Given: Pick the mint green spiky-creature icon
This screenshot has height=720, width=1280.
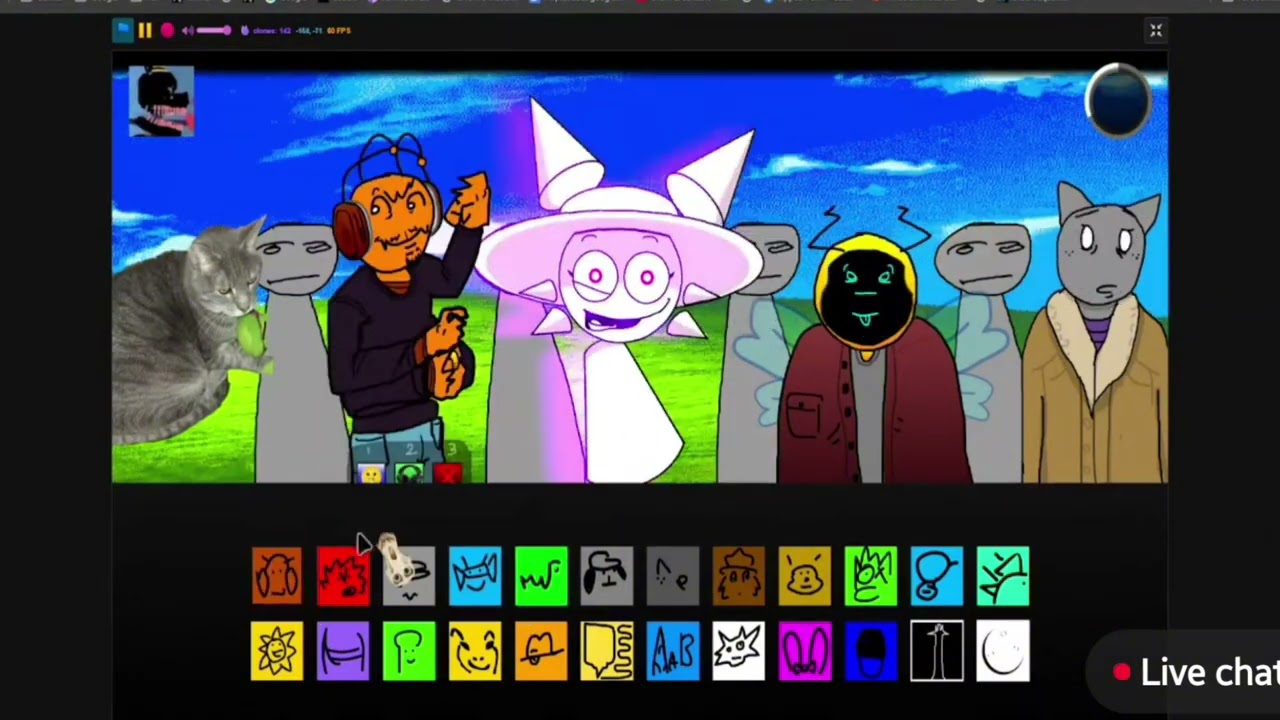Looking at the screenshot, I should (1003, 576).
